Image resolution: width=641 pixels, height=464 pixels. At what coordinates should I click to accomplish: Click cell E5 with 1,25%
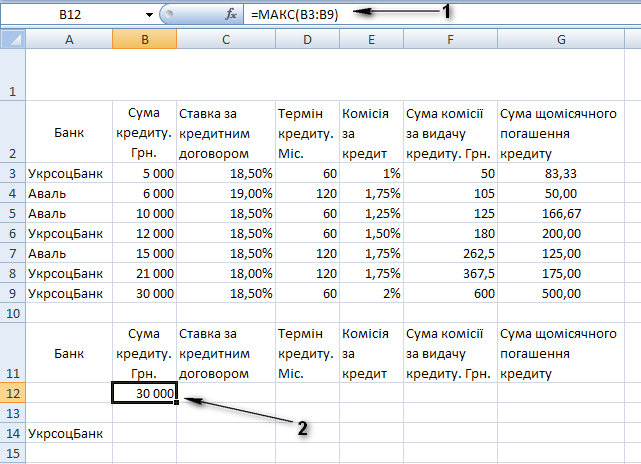(371, 213)
